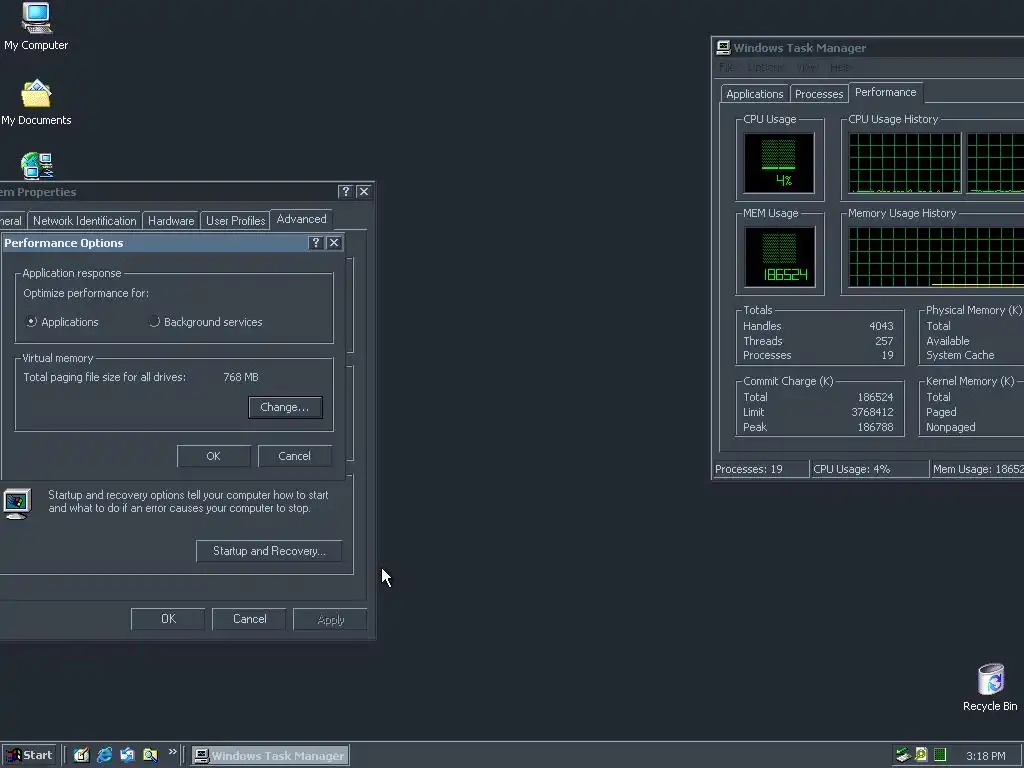Click the green CPU meter tray icon
Image resolution: width=1024 pixels, height=768 pixels.
click(x=940, y=755)
